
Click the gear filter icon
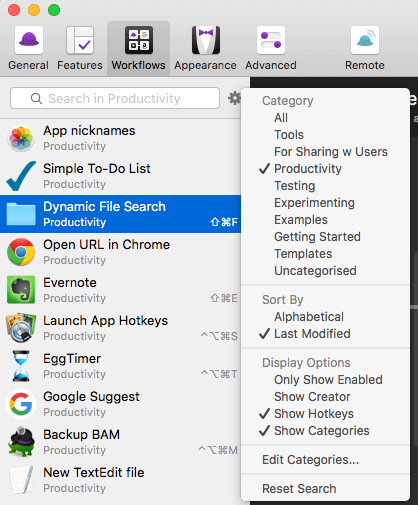pos(234,98)
